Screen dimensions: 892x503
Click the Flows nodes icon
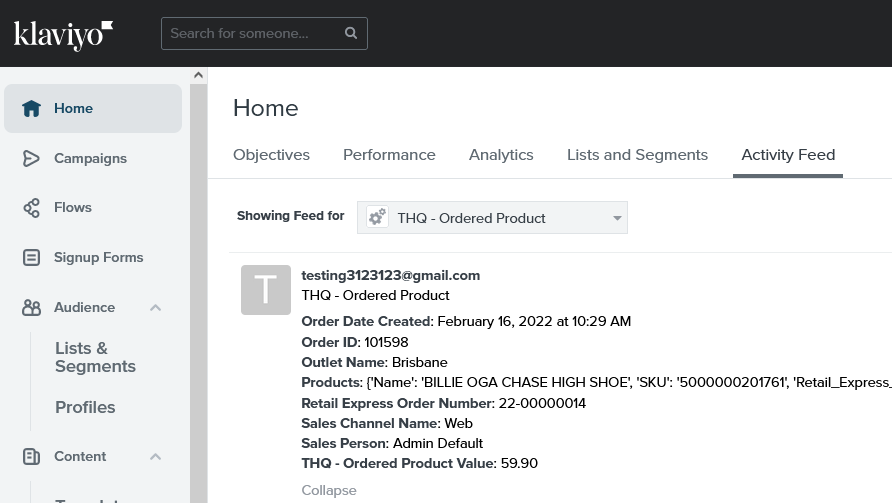click(x=31, y=208)
